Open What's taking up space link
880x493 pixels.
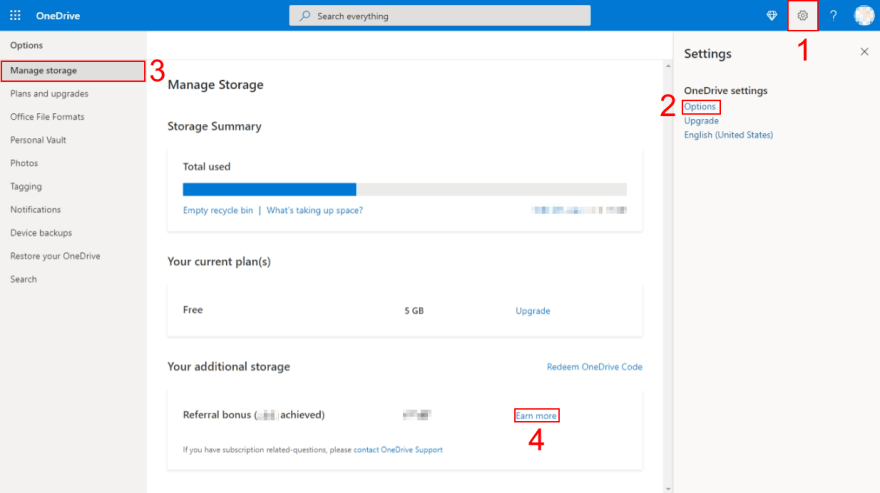[x=314, y=211]
